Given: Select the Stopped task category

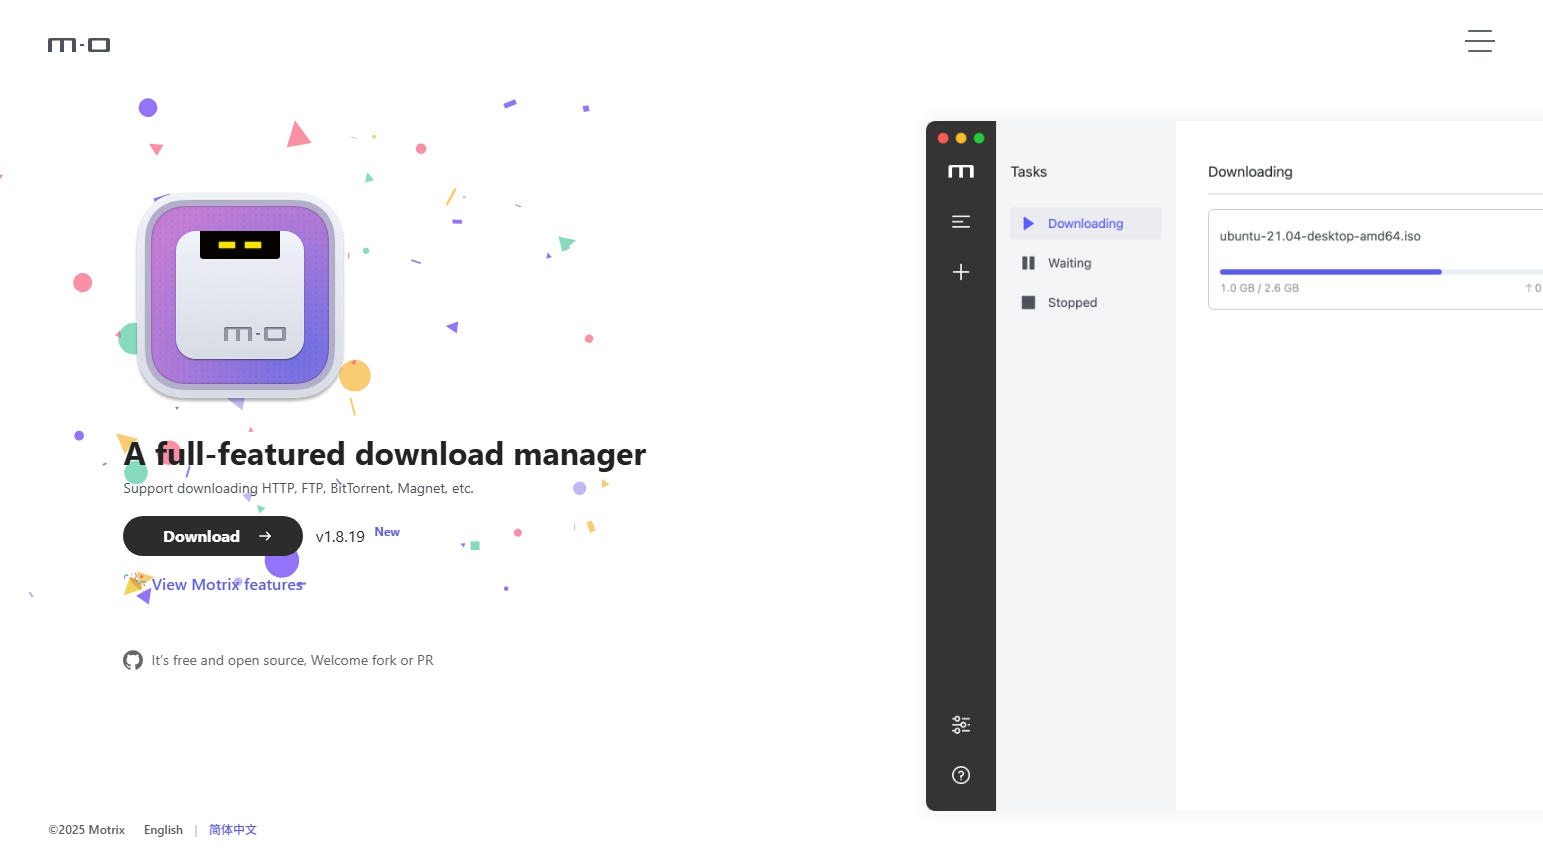Looking at the screenshot, I should tap(1071, 303).
